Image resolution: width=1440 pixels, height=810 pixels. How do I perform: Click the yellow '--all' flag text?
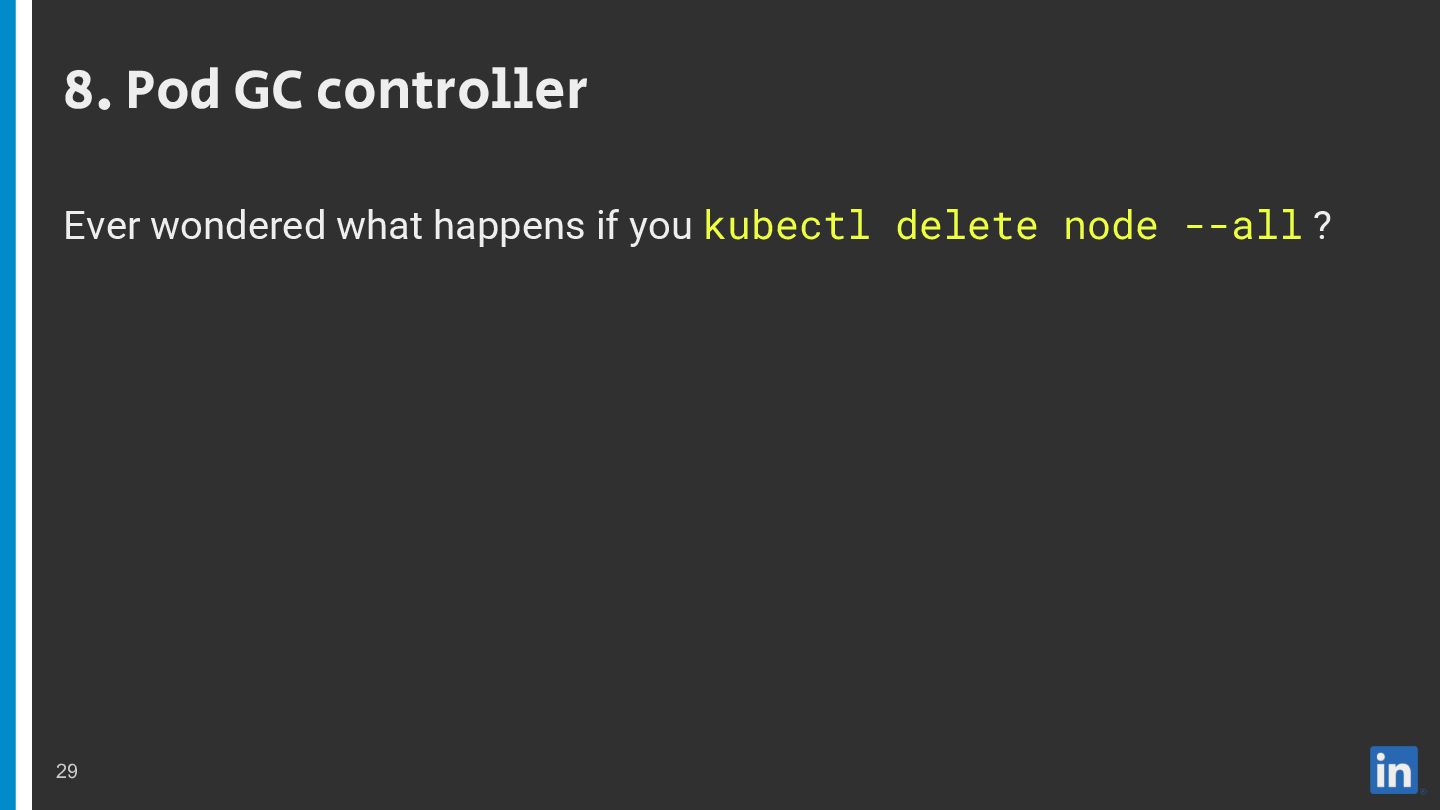coord(1243,226)
